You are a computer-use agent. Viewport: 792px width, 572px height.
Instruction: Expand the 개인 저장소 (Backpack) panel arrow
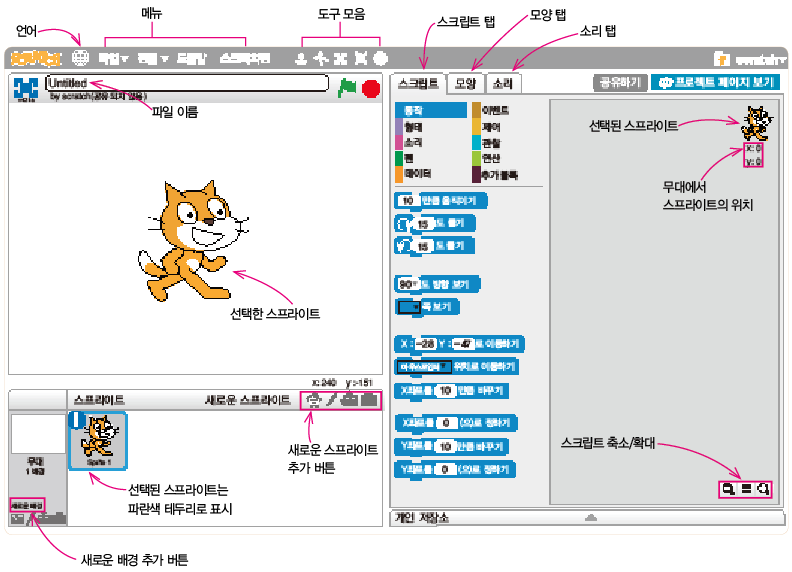591,517
